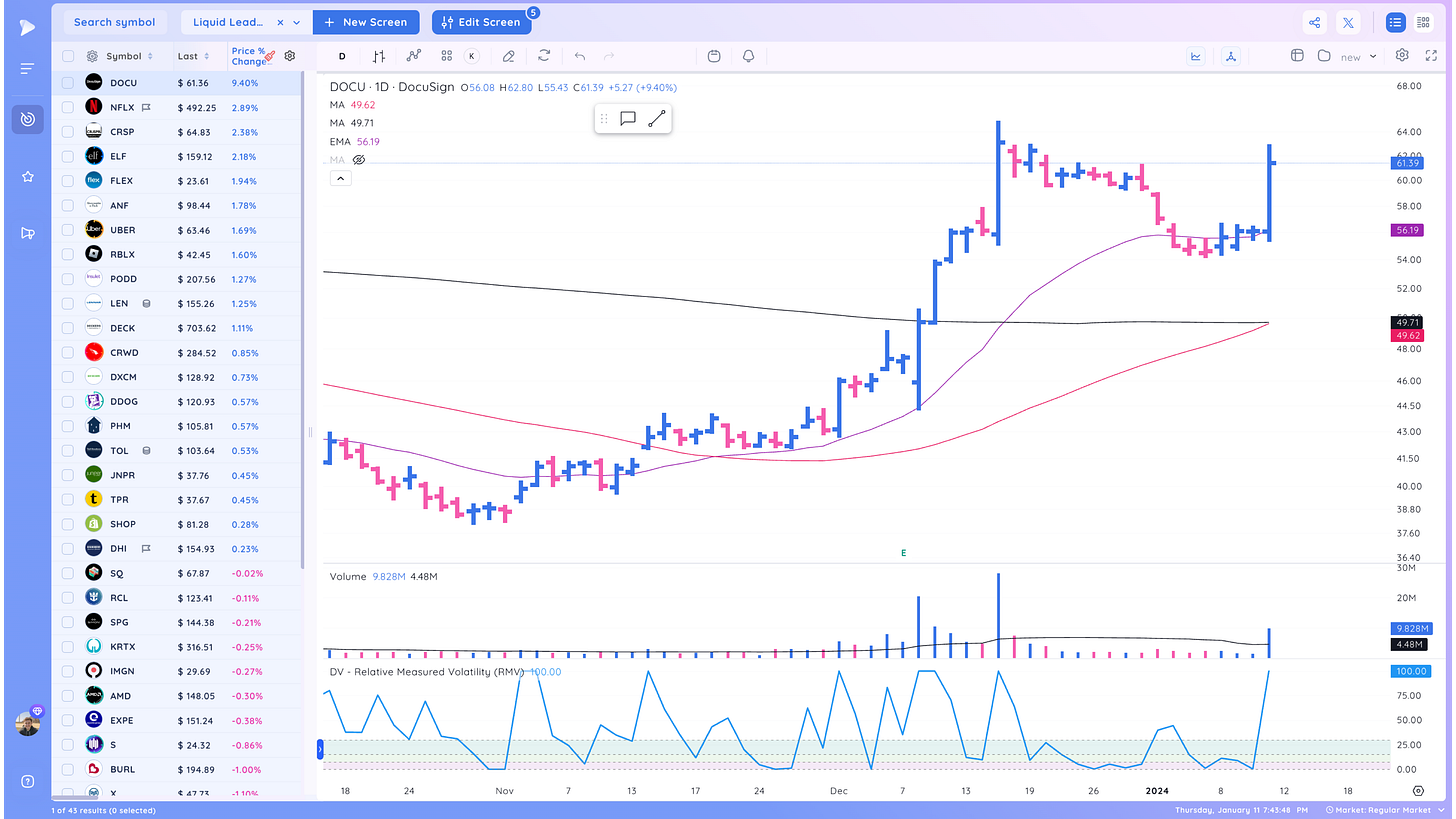Viewport: 1456px width, 819px height.
Task: Create a New Screen
Action: point(366,22)
